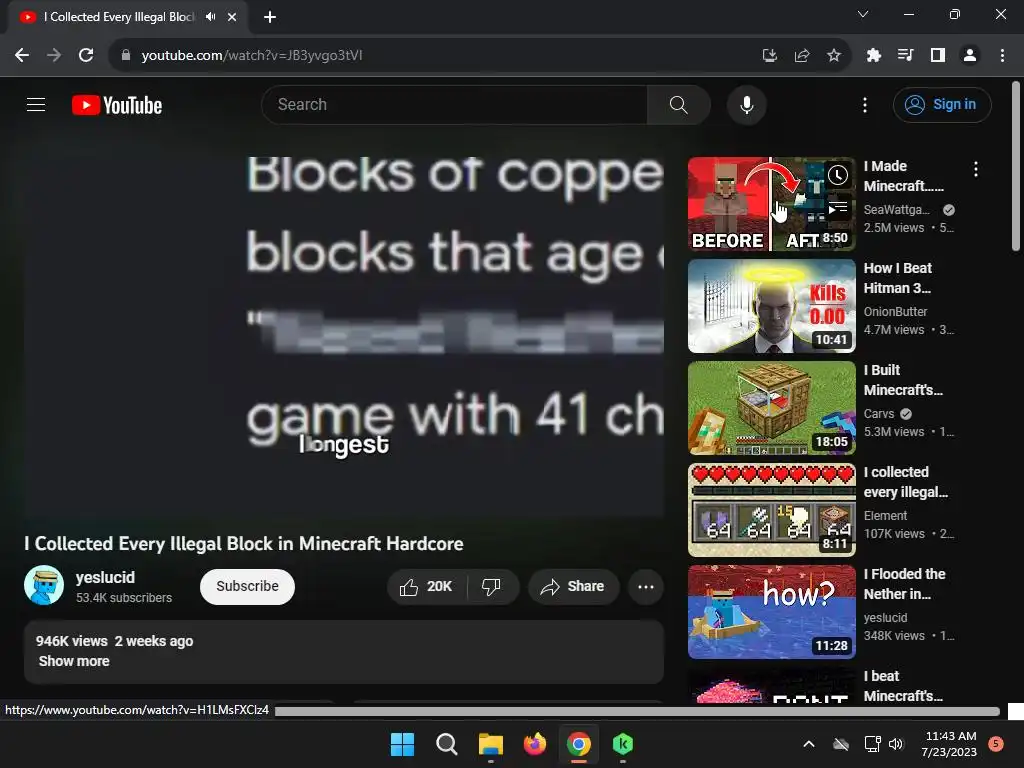The height and width of the screenshot is (768, 1024).
Task: Open YouTube settings three-dot menu
Action: click(x=865, y=104)
